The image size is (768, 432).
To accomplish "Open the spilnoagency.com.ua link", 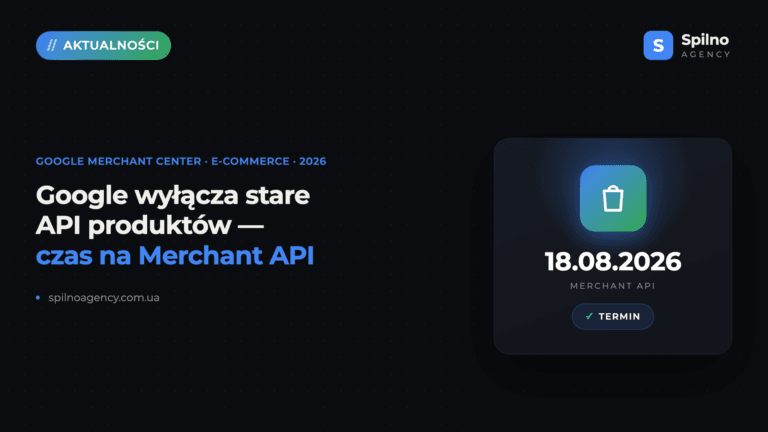I will pos(104,298).
